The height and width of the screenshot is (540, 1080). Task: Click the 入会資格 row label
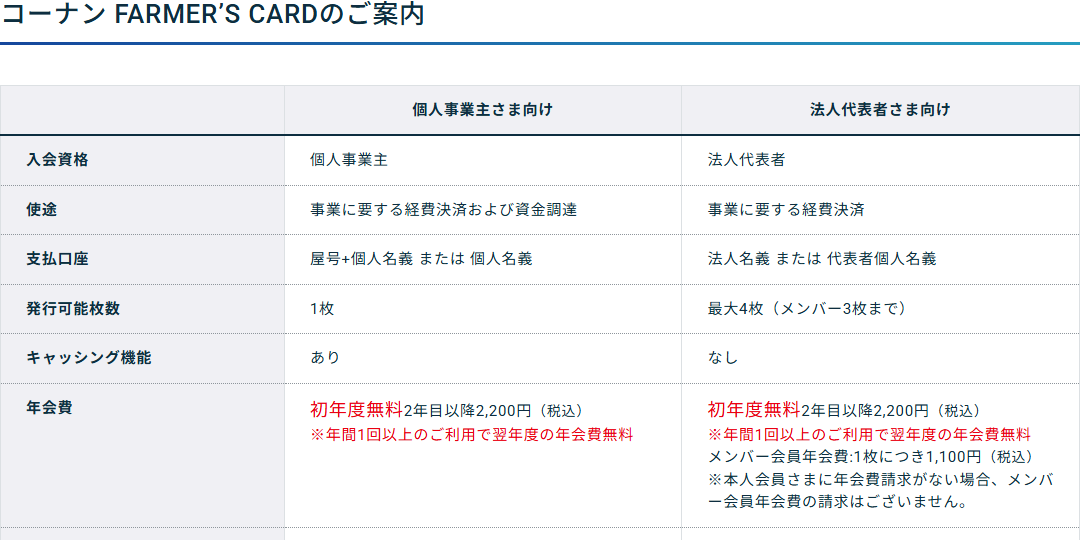[57, 160]
